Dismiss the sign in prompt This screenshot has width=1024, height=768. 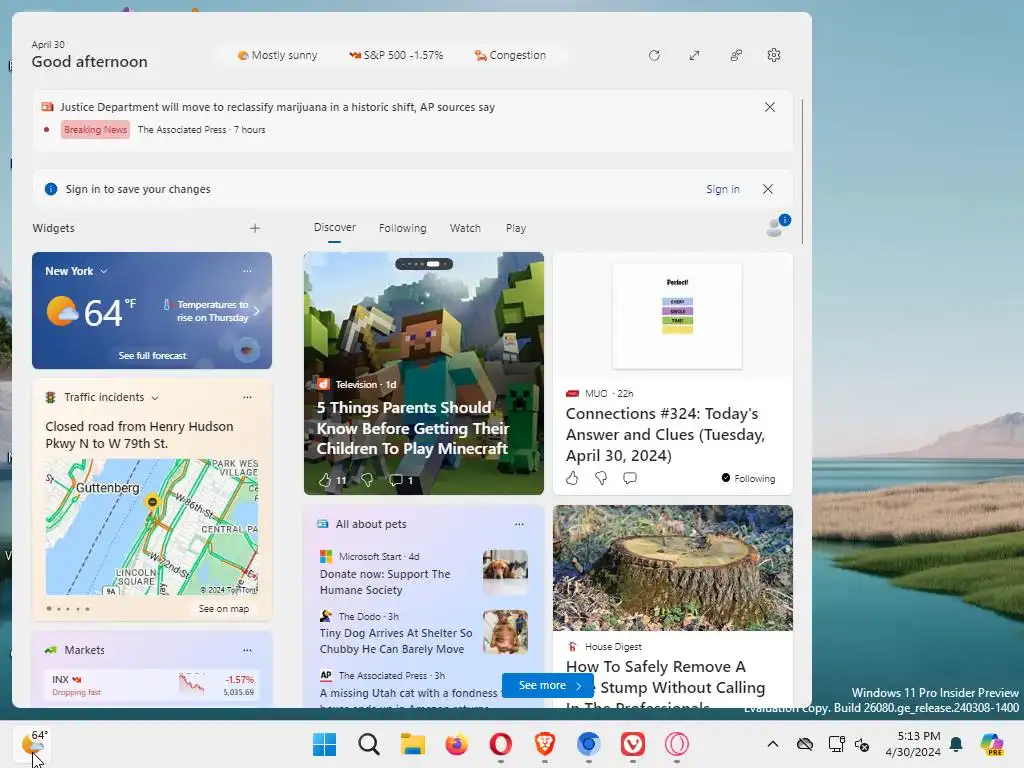point(768,189)
